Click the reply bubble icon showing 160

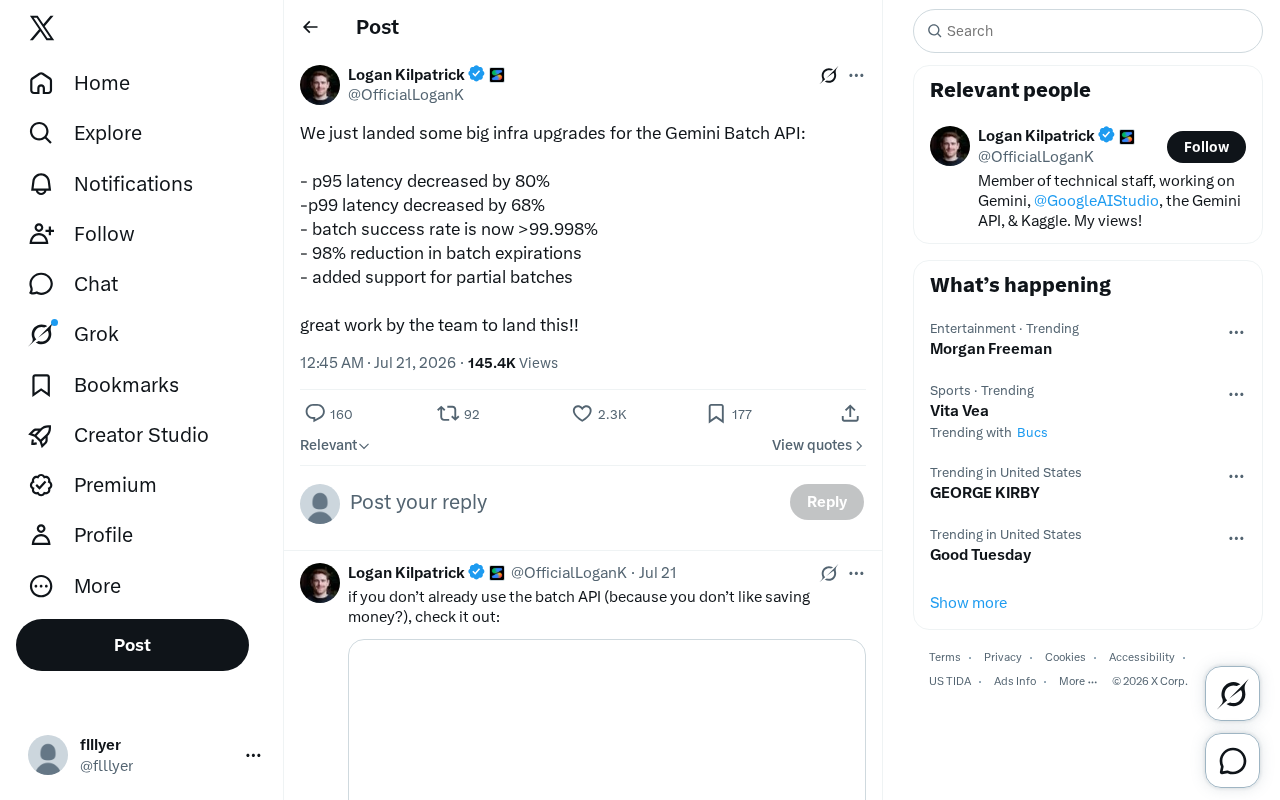tap(315, 413)
